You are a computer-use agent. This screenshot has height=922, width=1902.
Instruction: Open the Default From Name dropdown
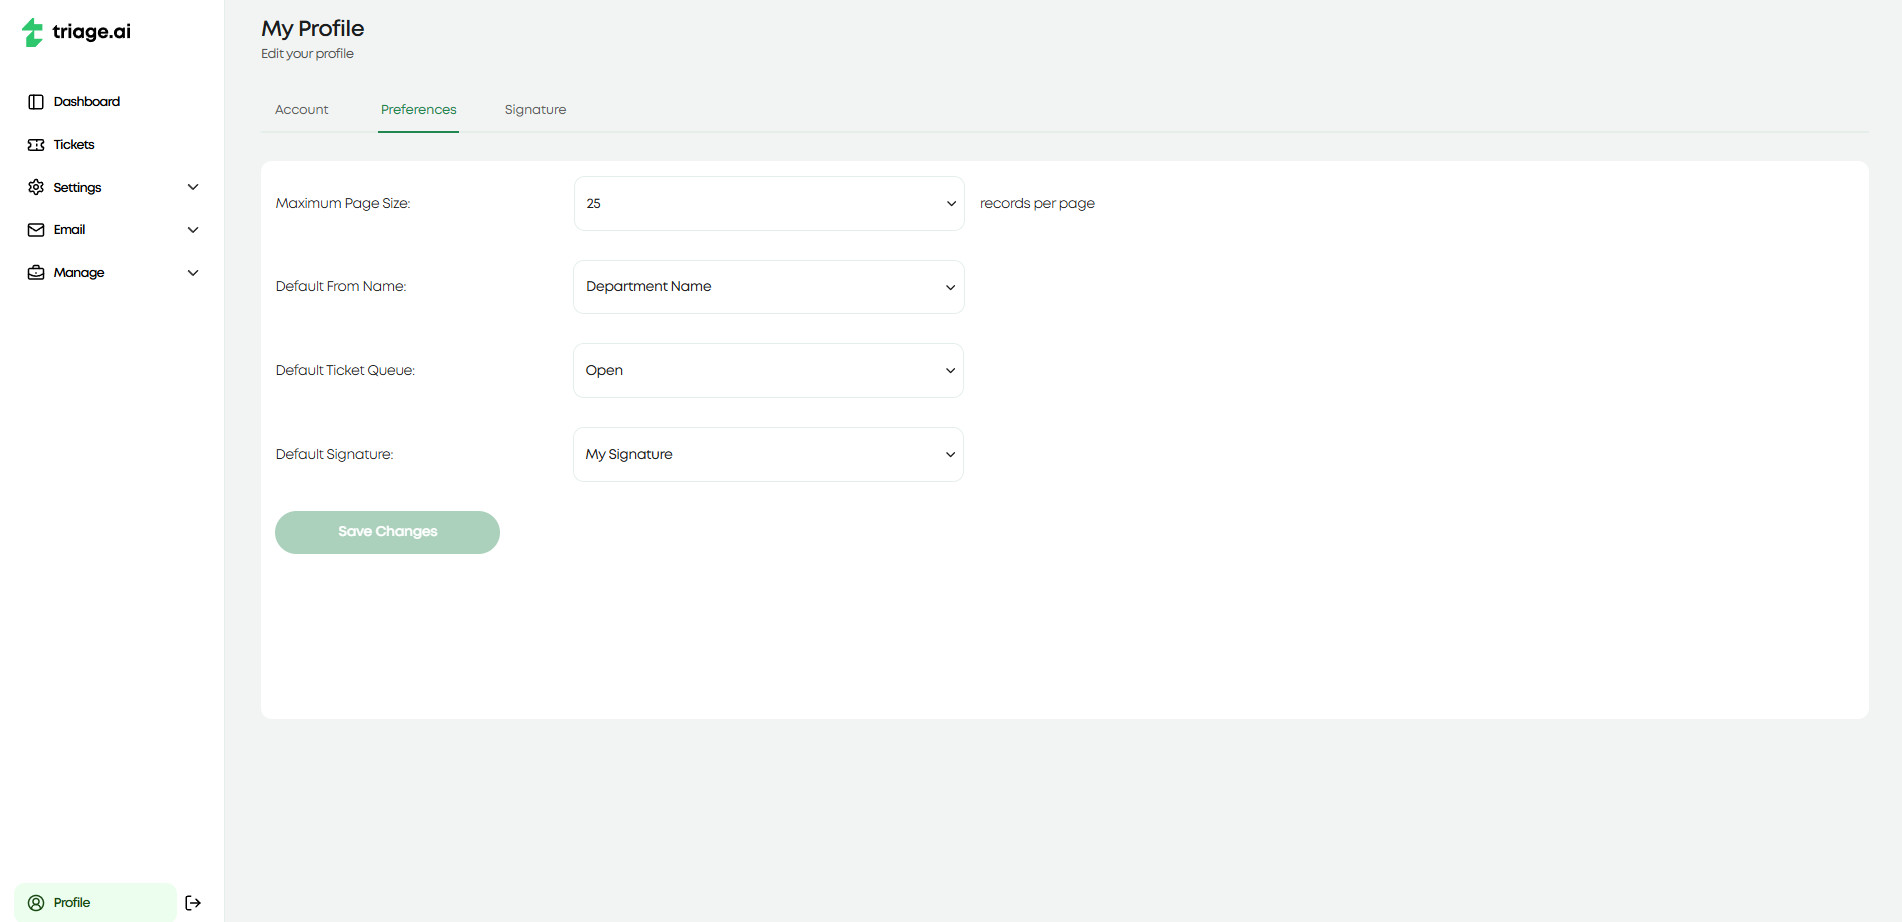coord(768,287)
